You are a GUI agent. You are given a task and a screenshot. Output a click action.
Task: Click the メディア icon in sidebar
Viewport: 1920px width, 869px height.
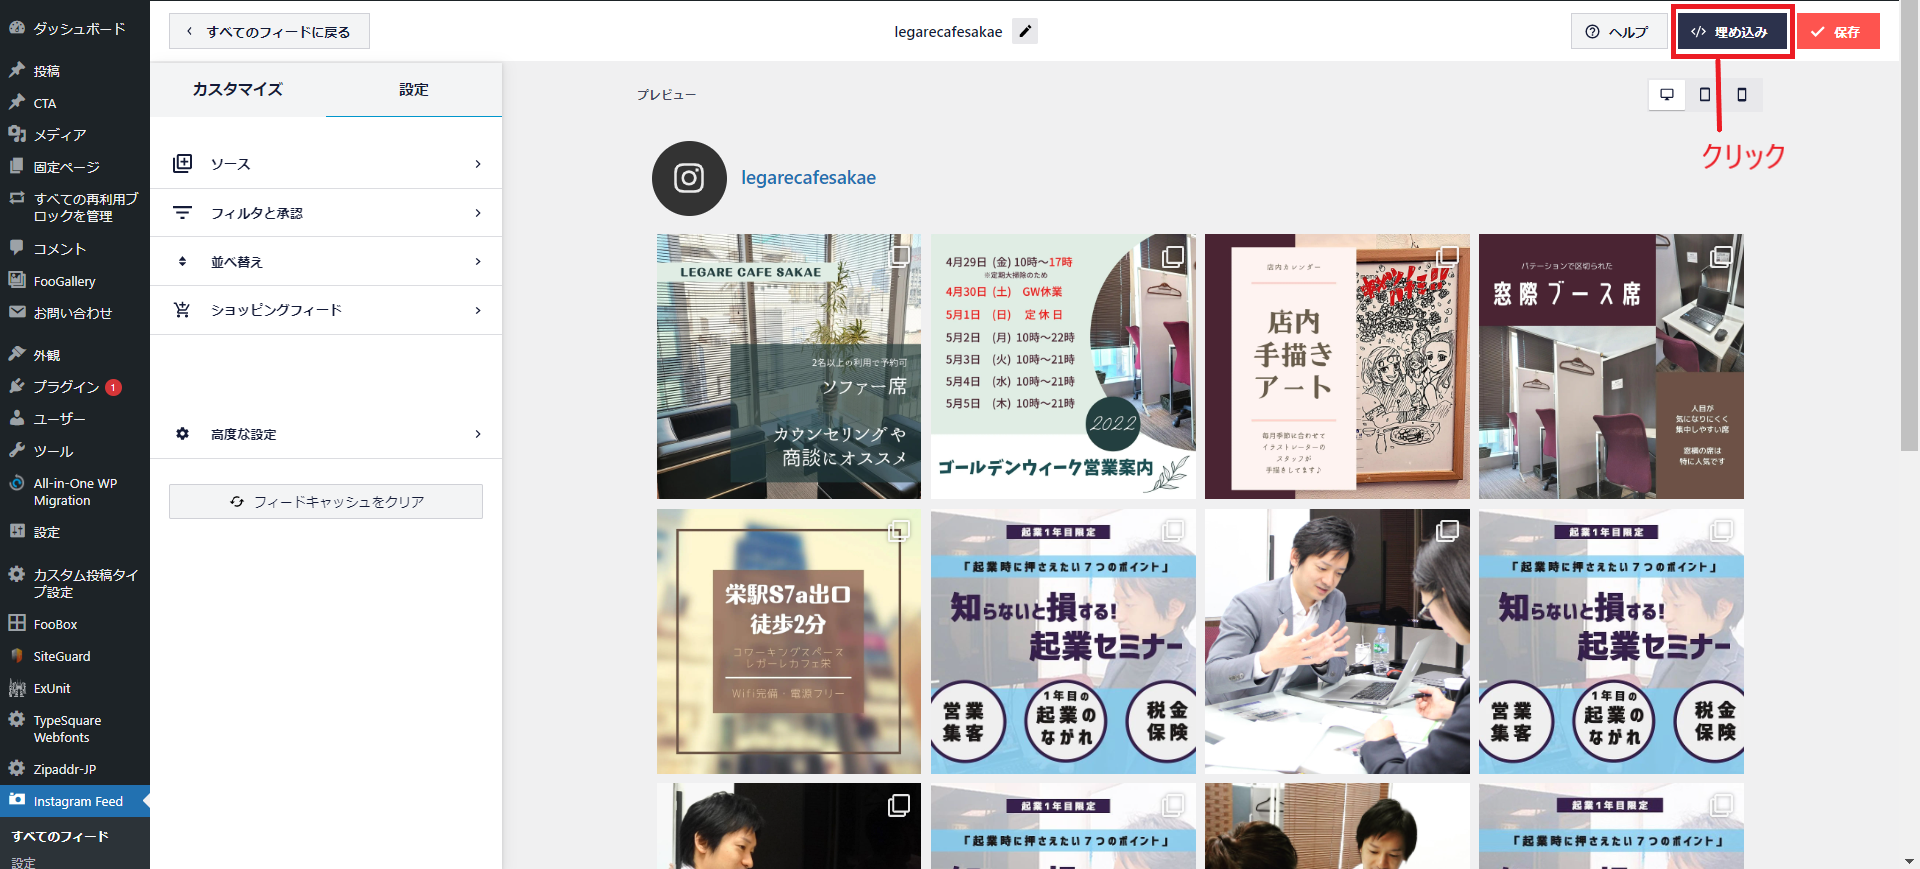click(x=17, y=134)
